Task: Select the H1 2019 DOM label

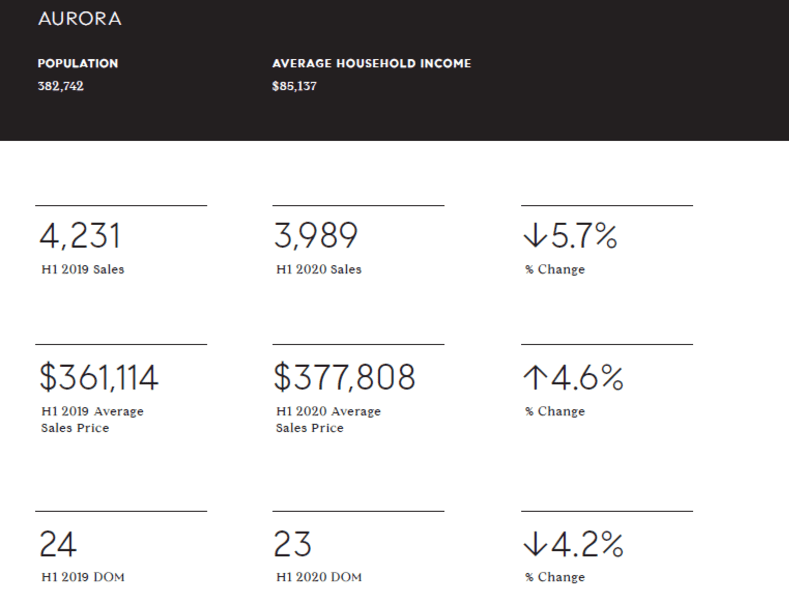Action: point(83,577)
